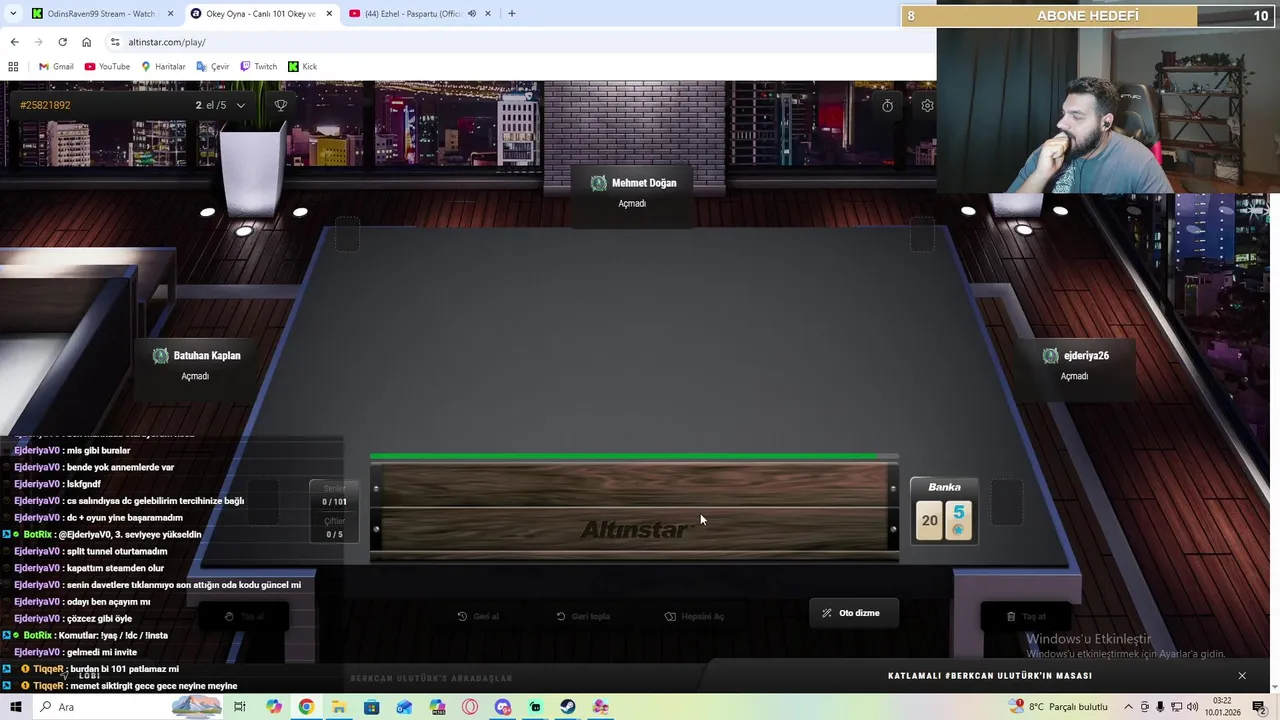Click the Geri topla button
This screenshot has height=720, width=1280.
tap(583, 616)
